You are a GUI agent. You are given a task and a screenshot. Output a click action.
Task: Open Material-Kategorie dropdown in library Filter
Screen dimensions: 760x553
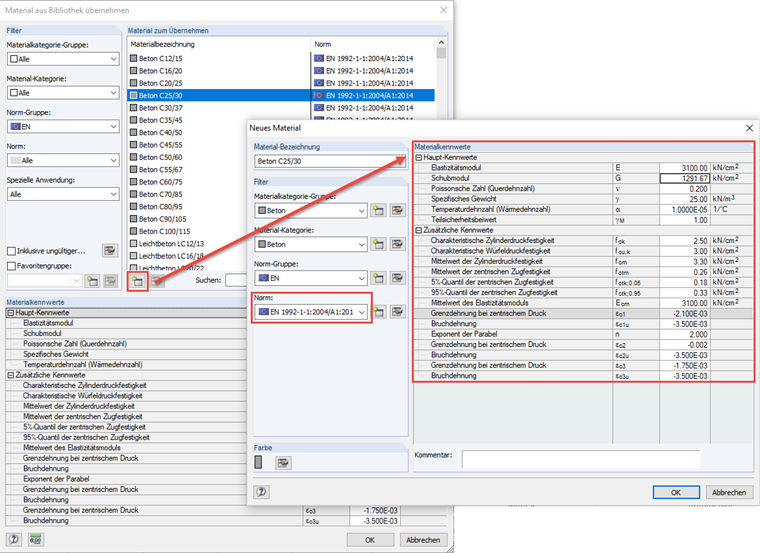coord(63,93)
